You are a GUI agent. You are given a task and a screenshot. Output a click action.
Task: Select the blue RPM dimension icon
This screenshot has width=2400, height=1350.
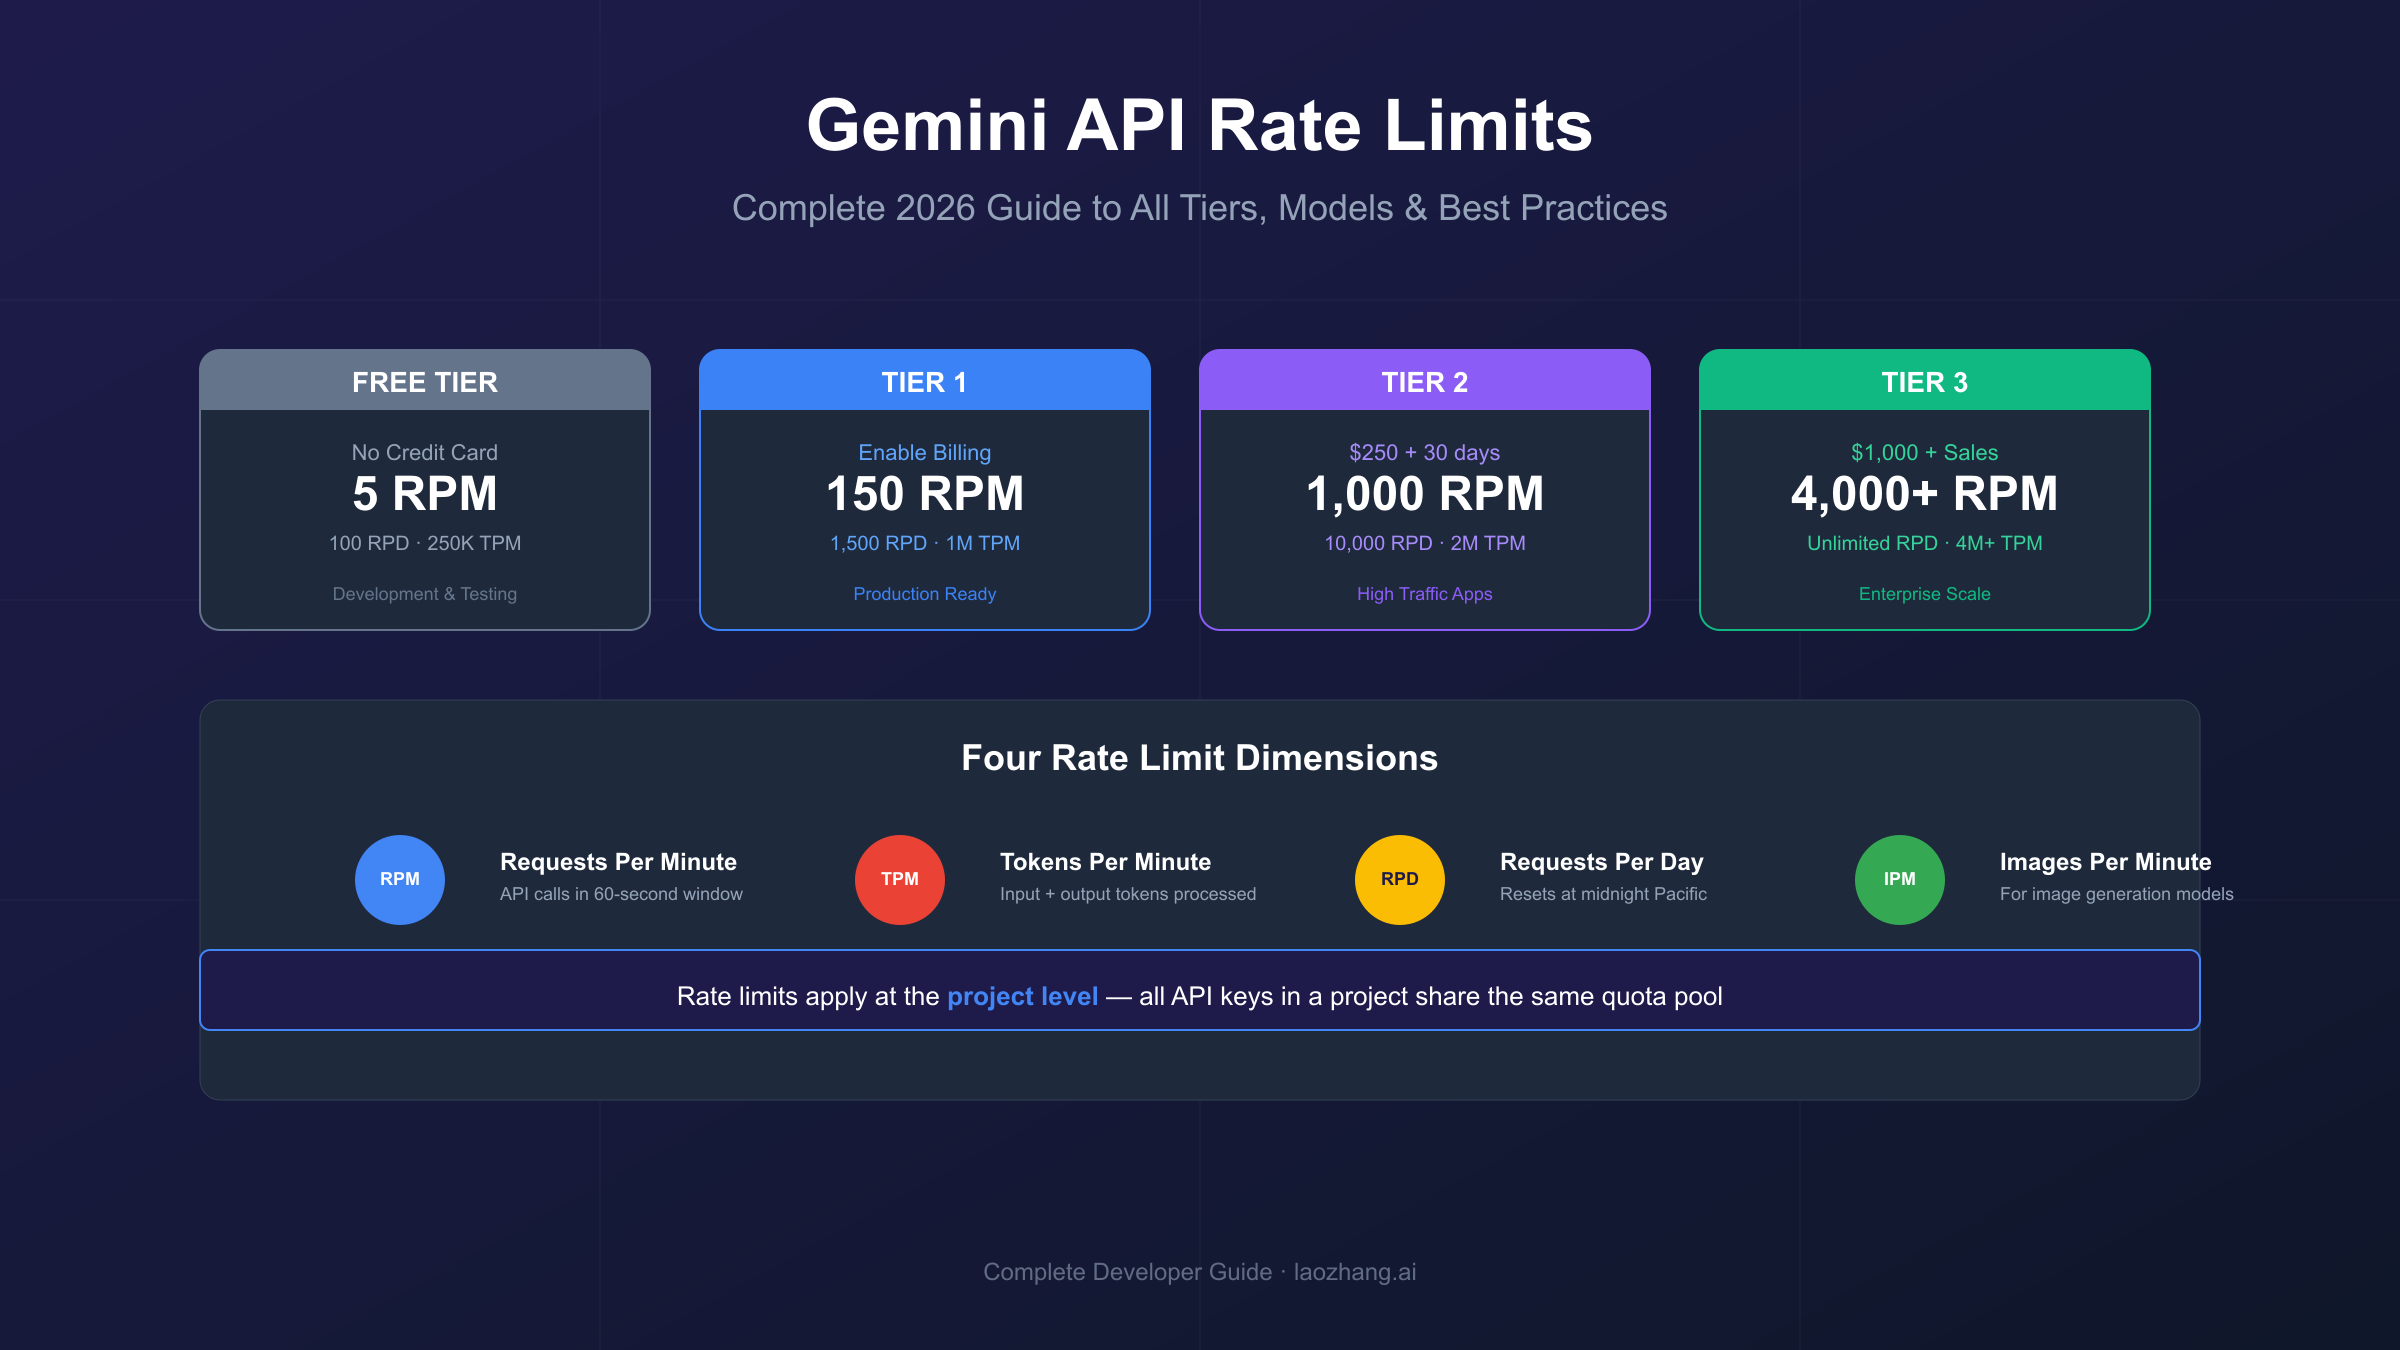click(399, 879)
